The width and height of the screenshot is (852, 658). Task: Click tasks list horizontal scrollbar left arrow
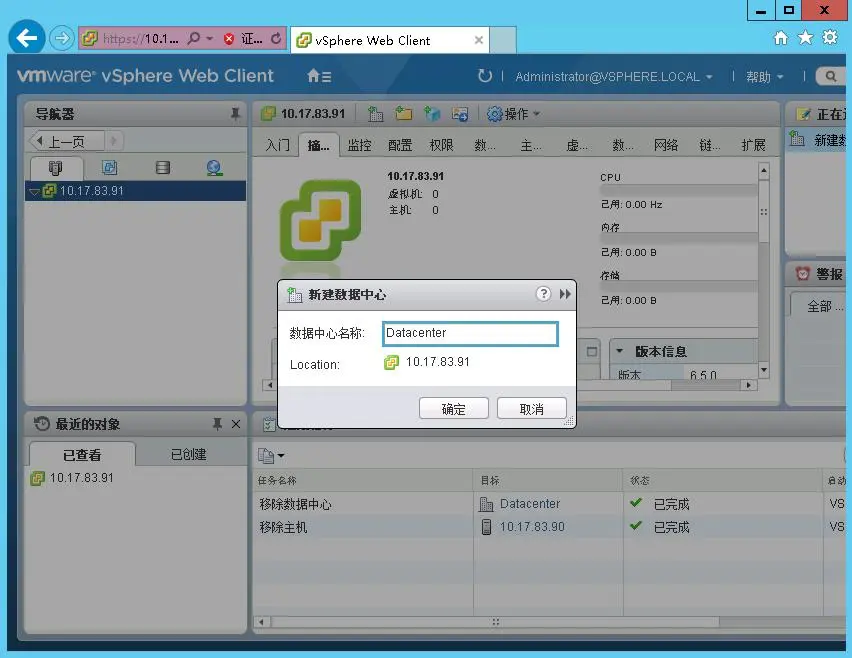[261, 622]
